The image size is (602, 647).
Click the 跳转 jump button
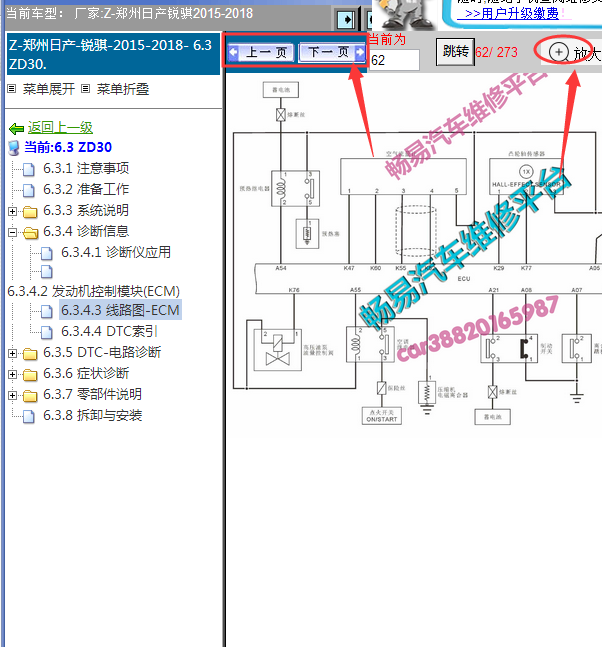pos(455,52)
